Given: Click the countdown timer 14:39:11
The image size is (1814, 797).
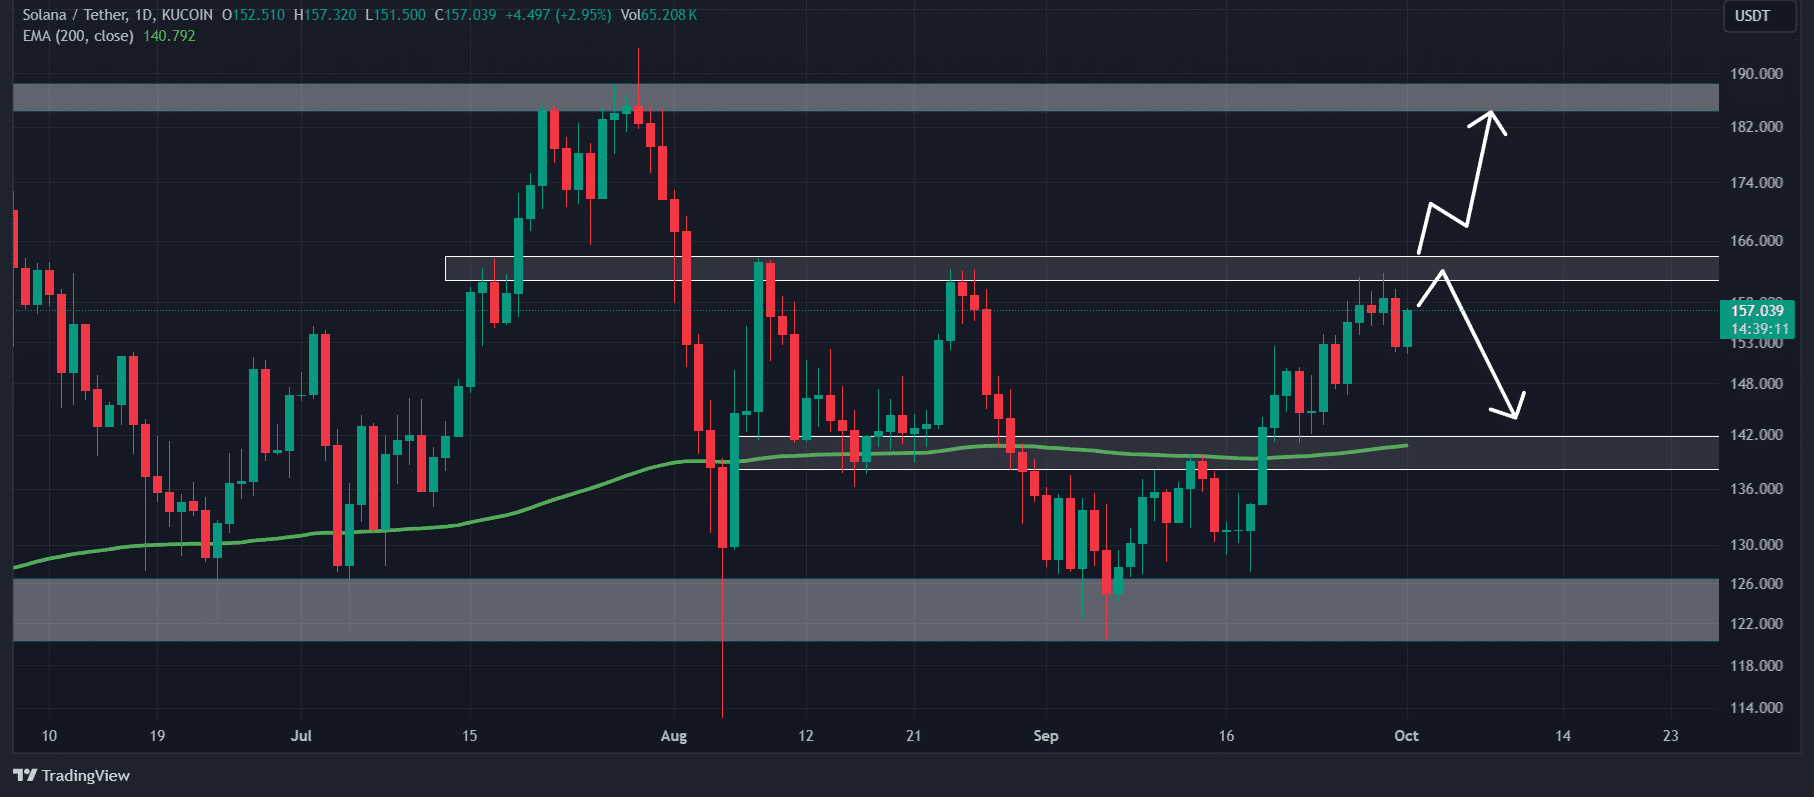Looking at the screenshot, I should (1760, 329).
